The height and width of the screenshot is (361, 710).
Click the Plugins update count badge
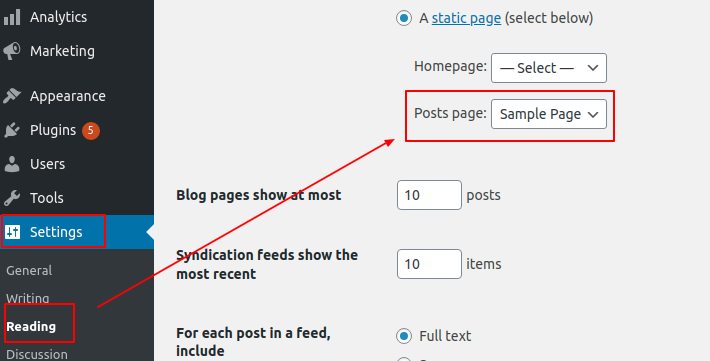click(x=91, y=130)
